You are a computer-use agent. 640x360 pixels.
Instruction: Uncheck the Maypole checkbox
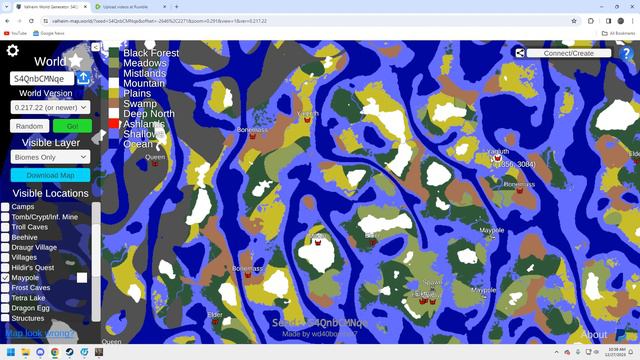click(5, 278)
